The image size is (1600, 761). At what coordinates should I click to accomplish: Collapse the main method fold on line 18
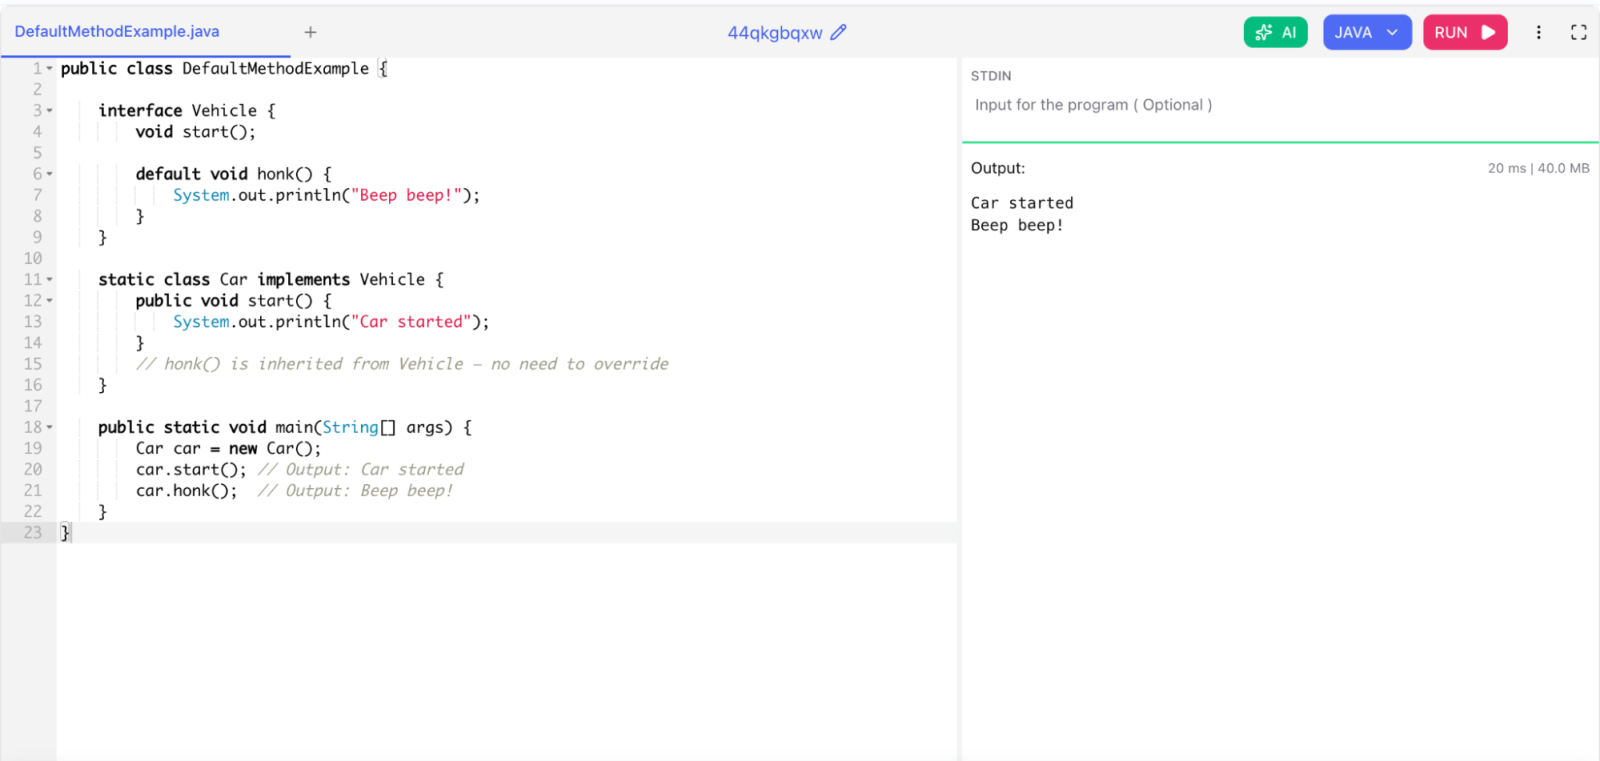(50, 427)
